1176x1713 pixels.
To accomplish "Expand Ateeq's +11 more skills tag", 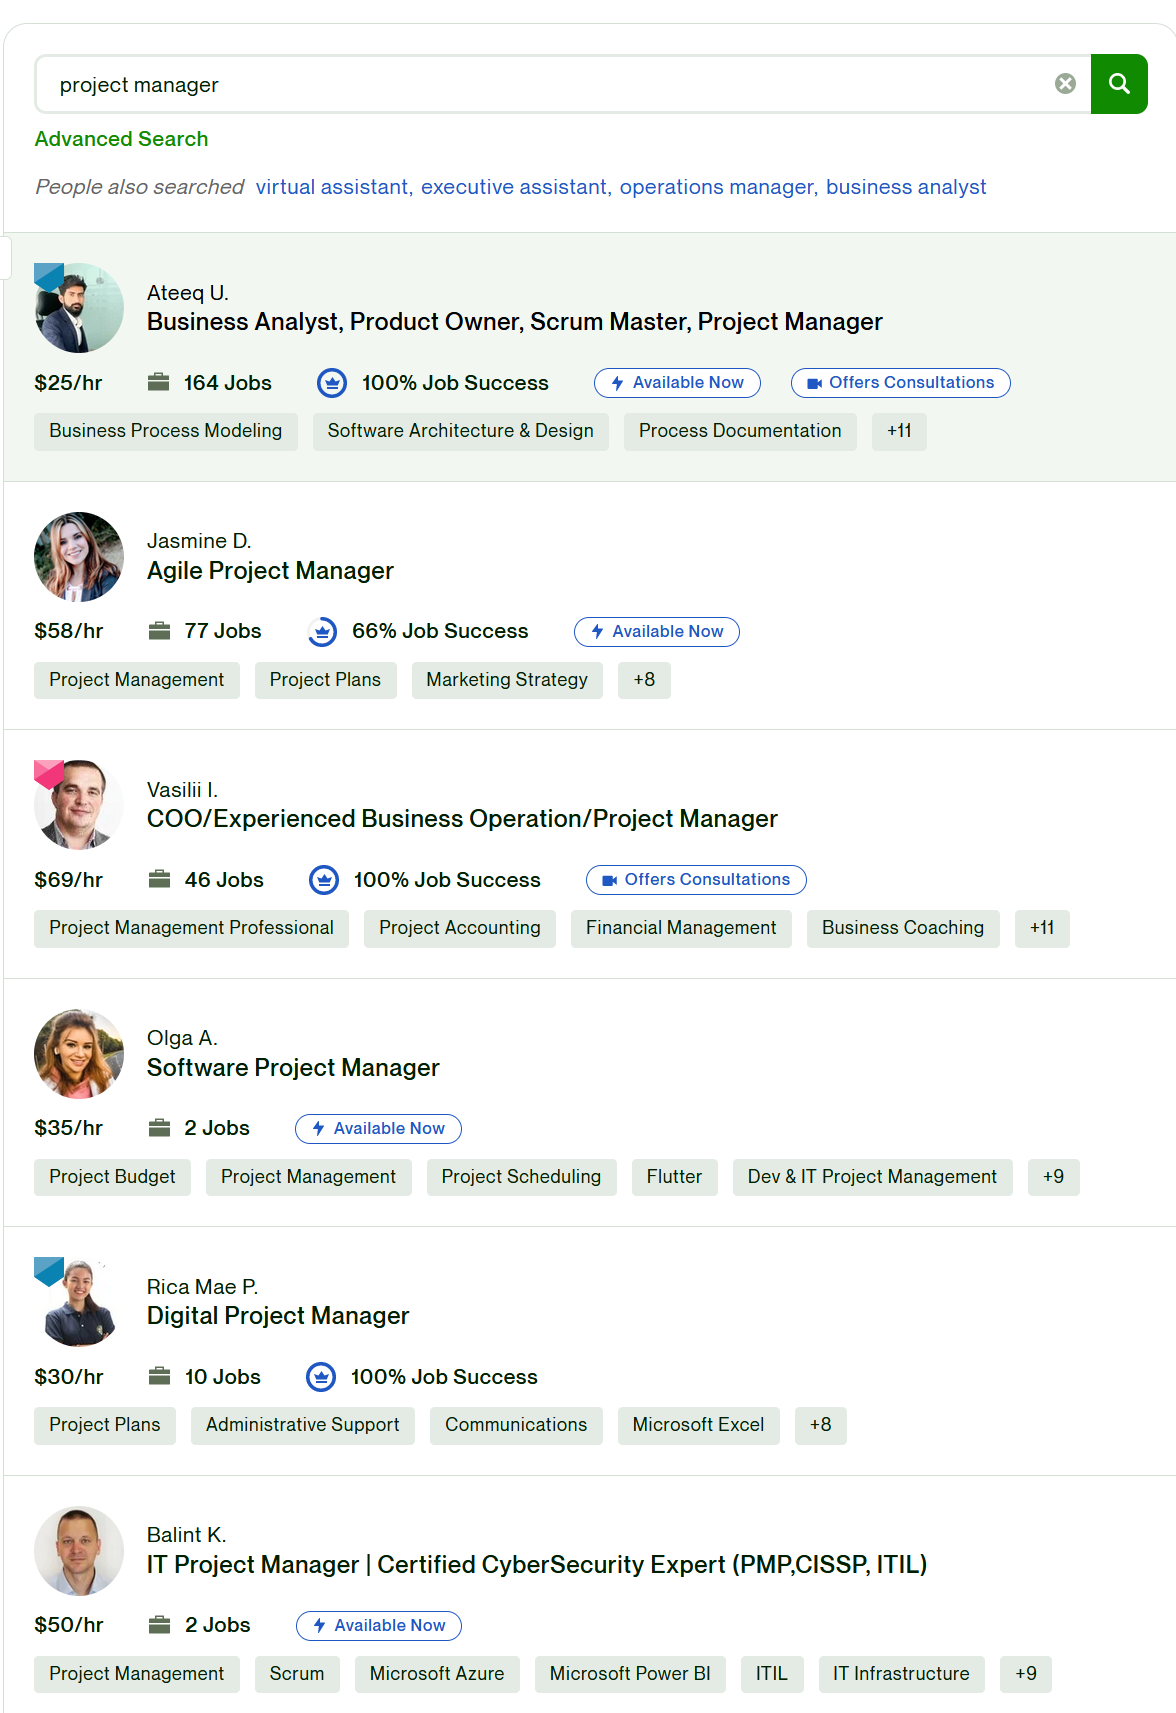I will [899, 431].
